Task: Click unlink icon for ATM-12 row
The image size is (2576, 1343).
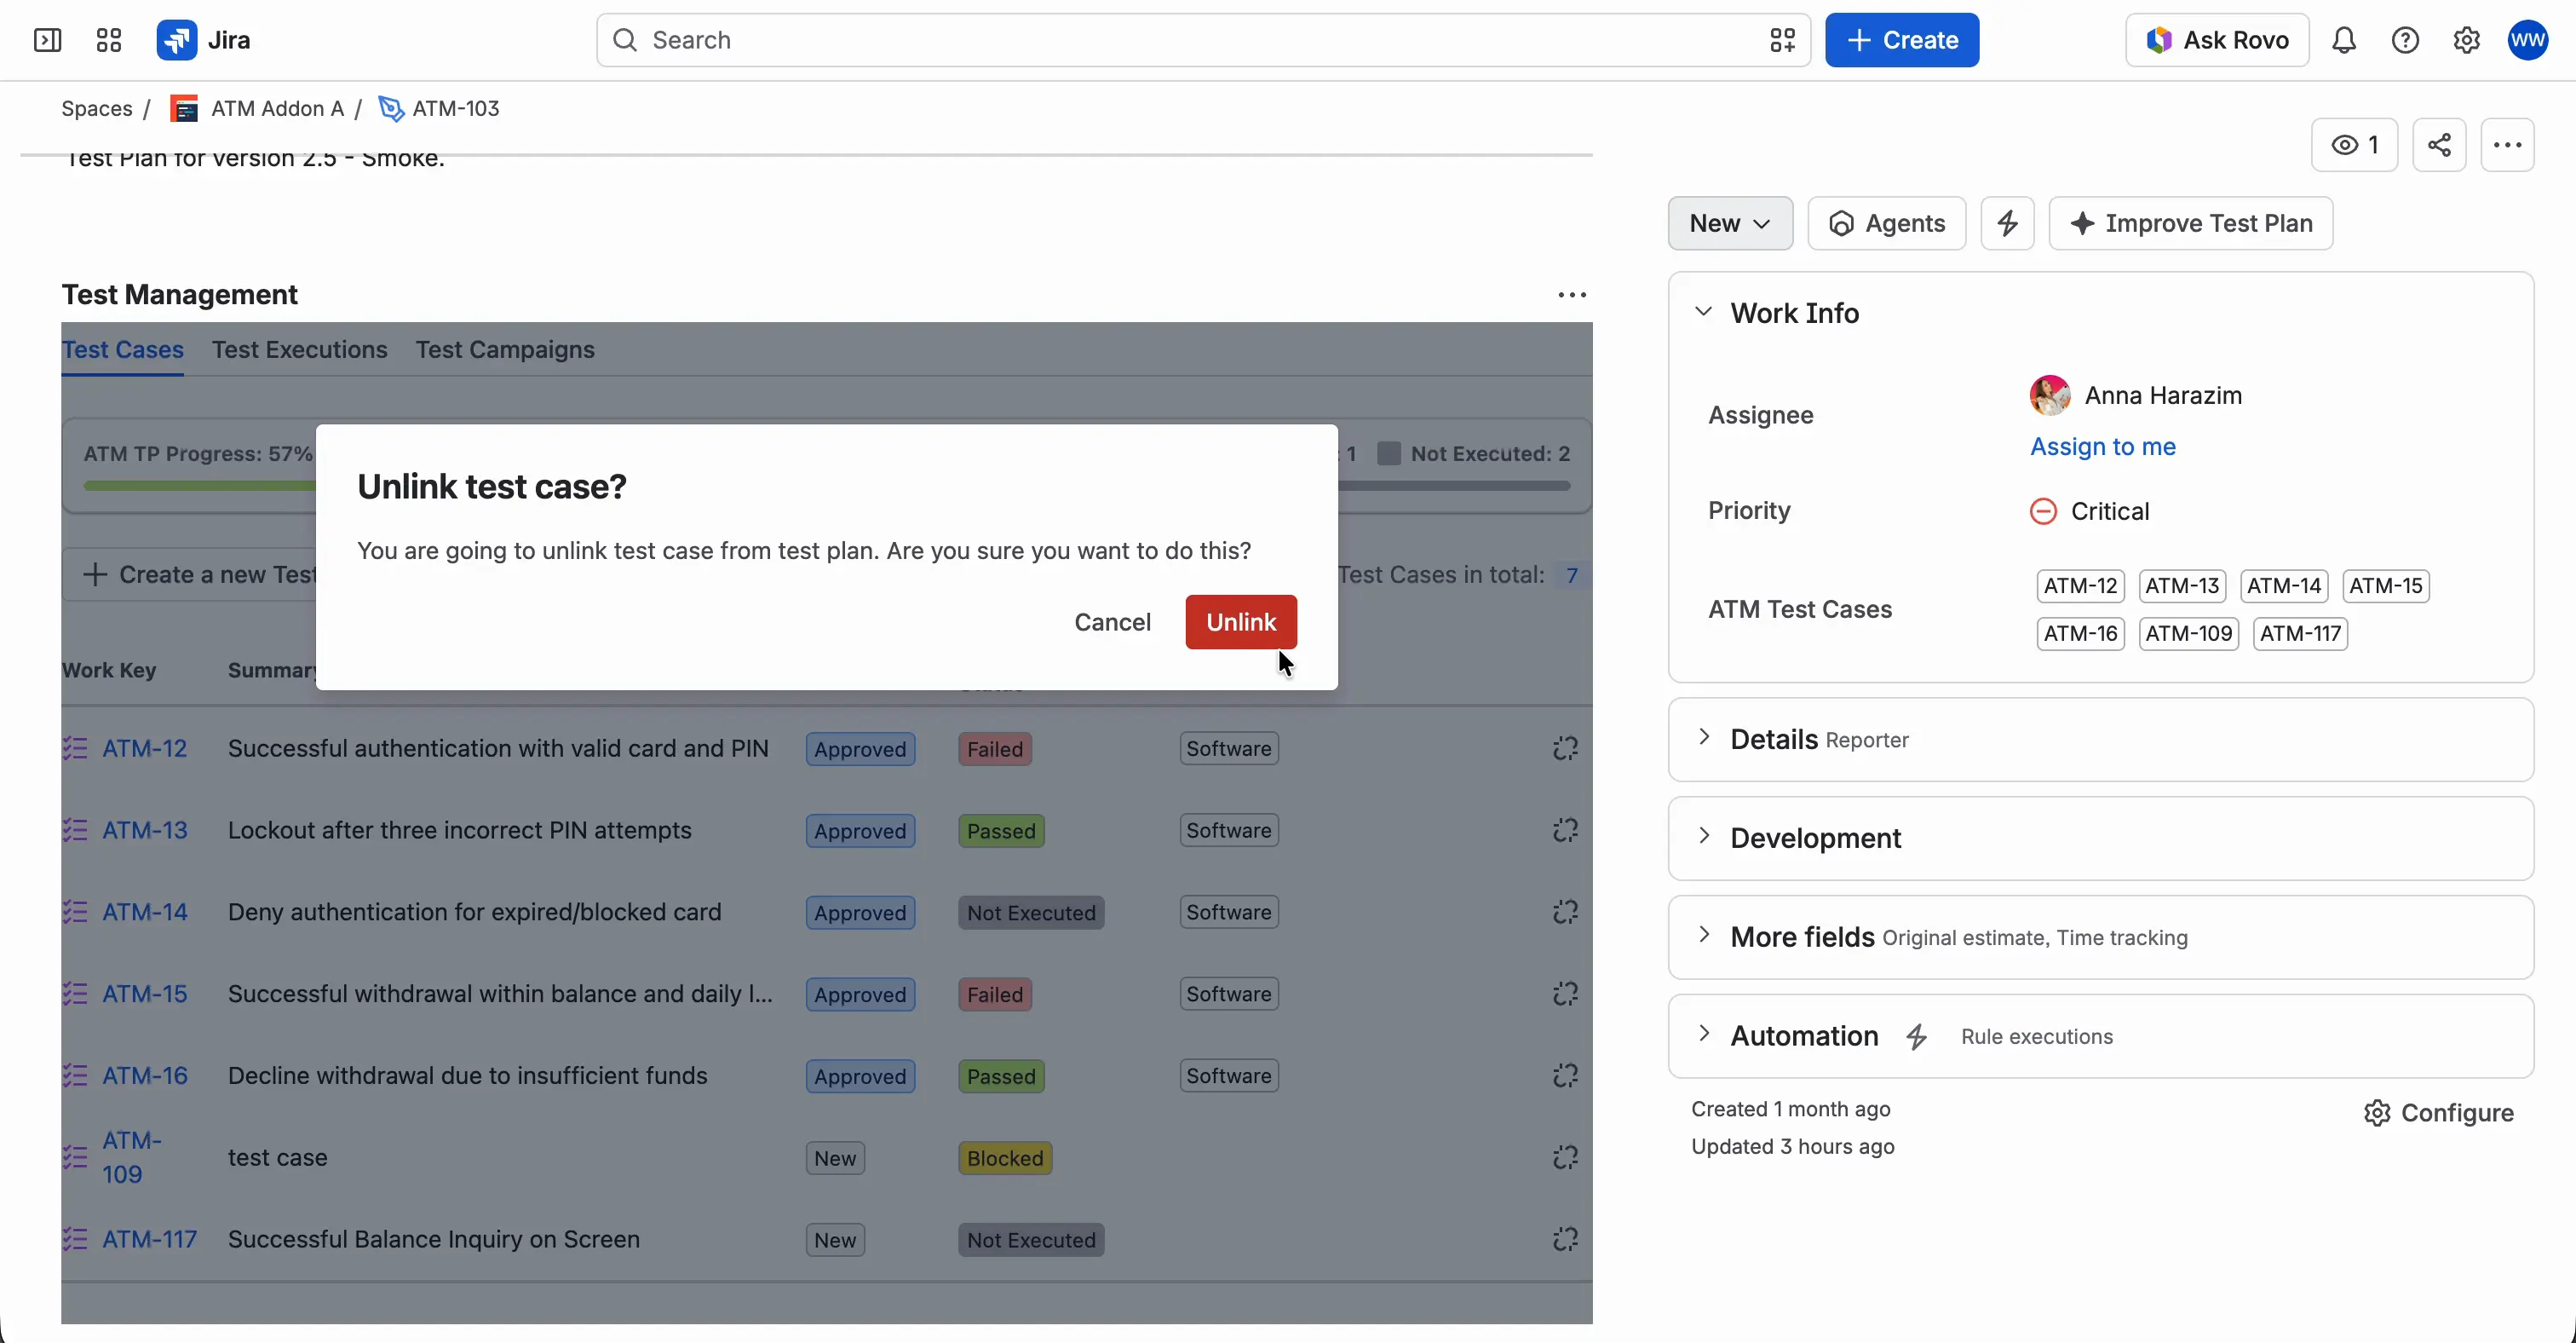Action: click(1565, 749)
